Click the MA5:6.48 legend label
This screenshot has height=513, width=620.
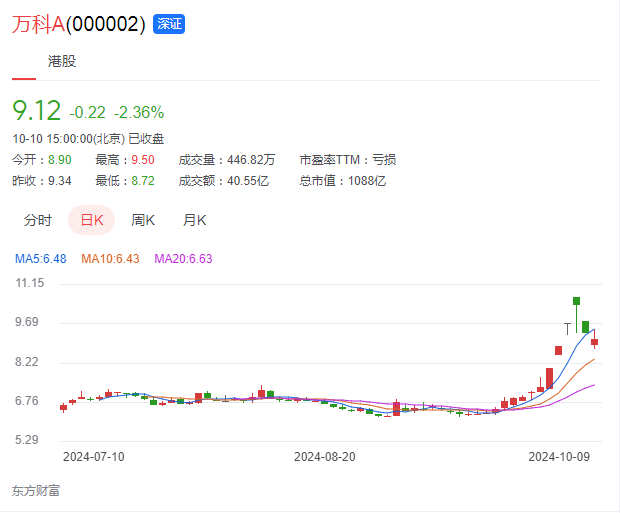coord(41,259)
